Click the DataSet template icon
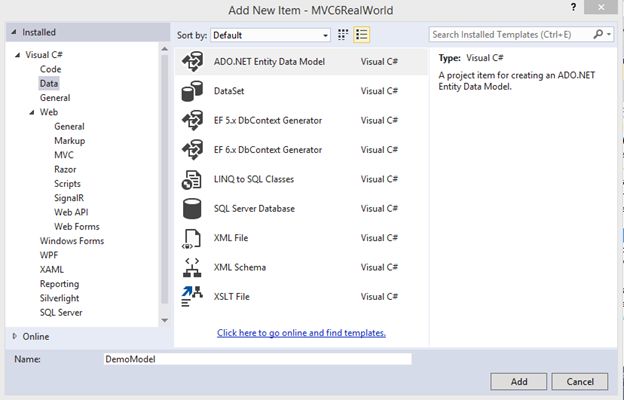 pos(192,91)
